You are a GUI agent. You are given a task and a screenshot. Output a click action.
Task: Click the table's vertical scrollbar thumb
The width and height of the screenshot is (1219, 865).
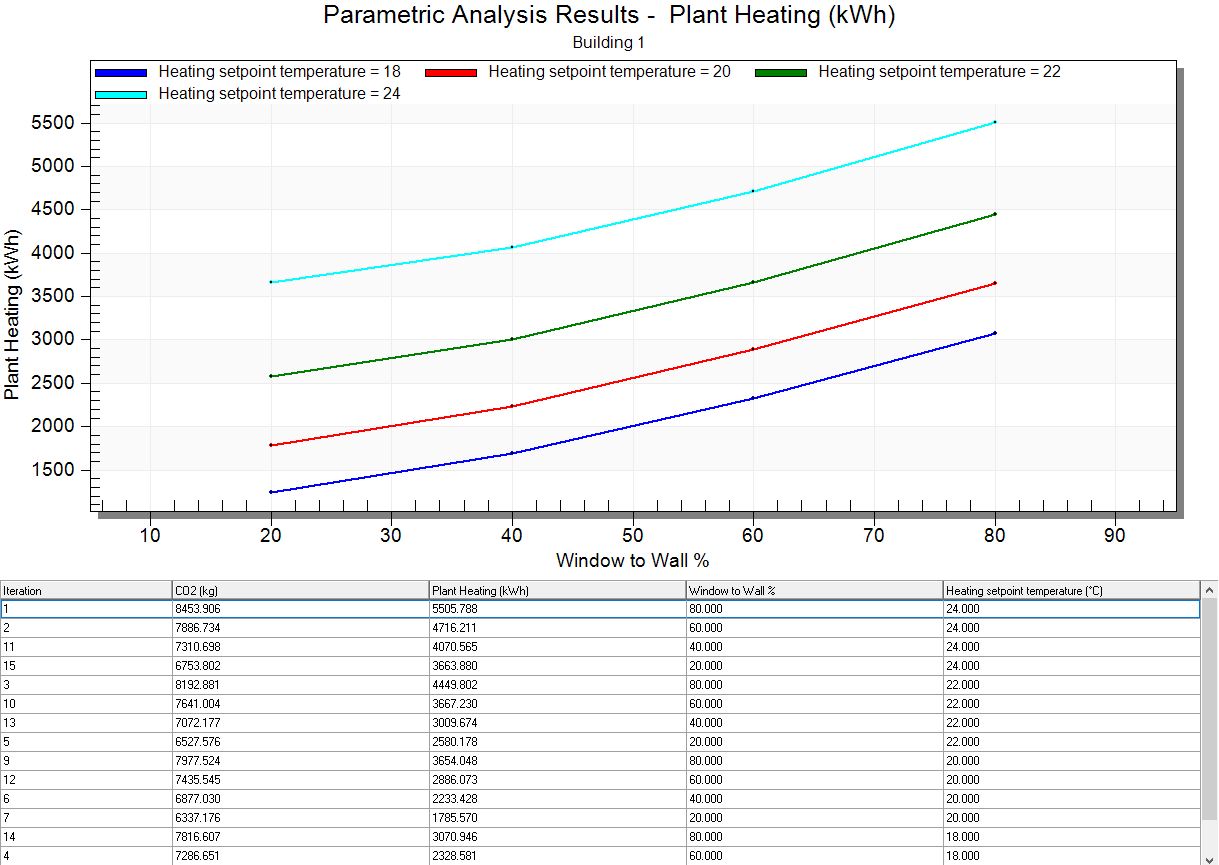pos(1210,720)
